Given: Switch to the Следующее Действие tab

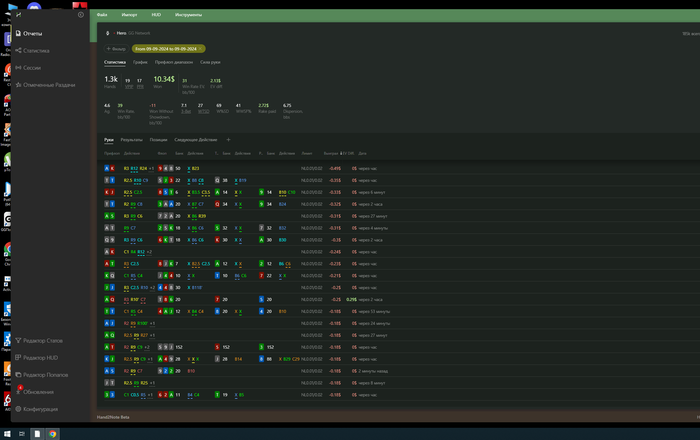Looking at the screenshot, I should [x=196, y=140].
